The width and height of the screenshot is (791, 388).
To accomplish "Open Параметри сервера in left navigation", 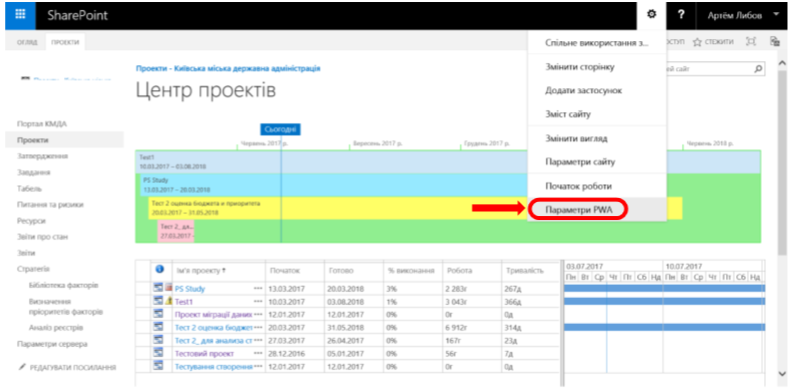I will [x=52, y=344].
